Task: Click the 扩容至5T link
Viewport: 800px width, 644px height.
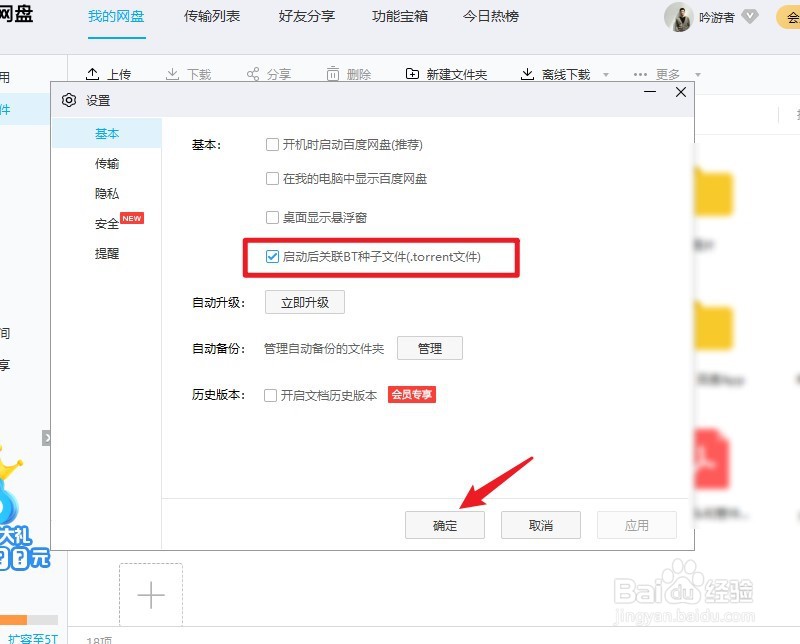Action: pos(33,638)
